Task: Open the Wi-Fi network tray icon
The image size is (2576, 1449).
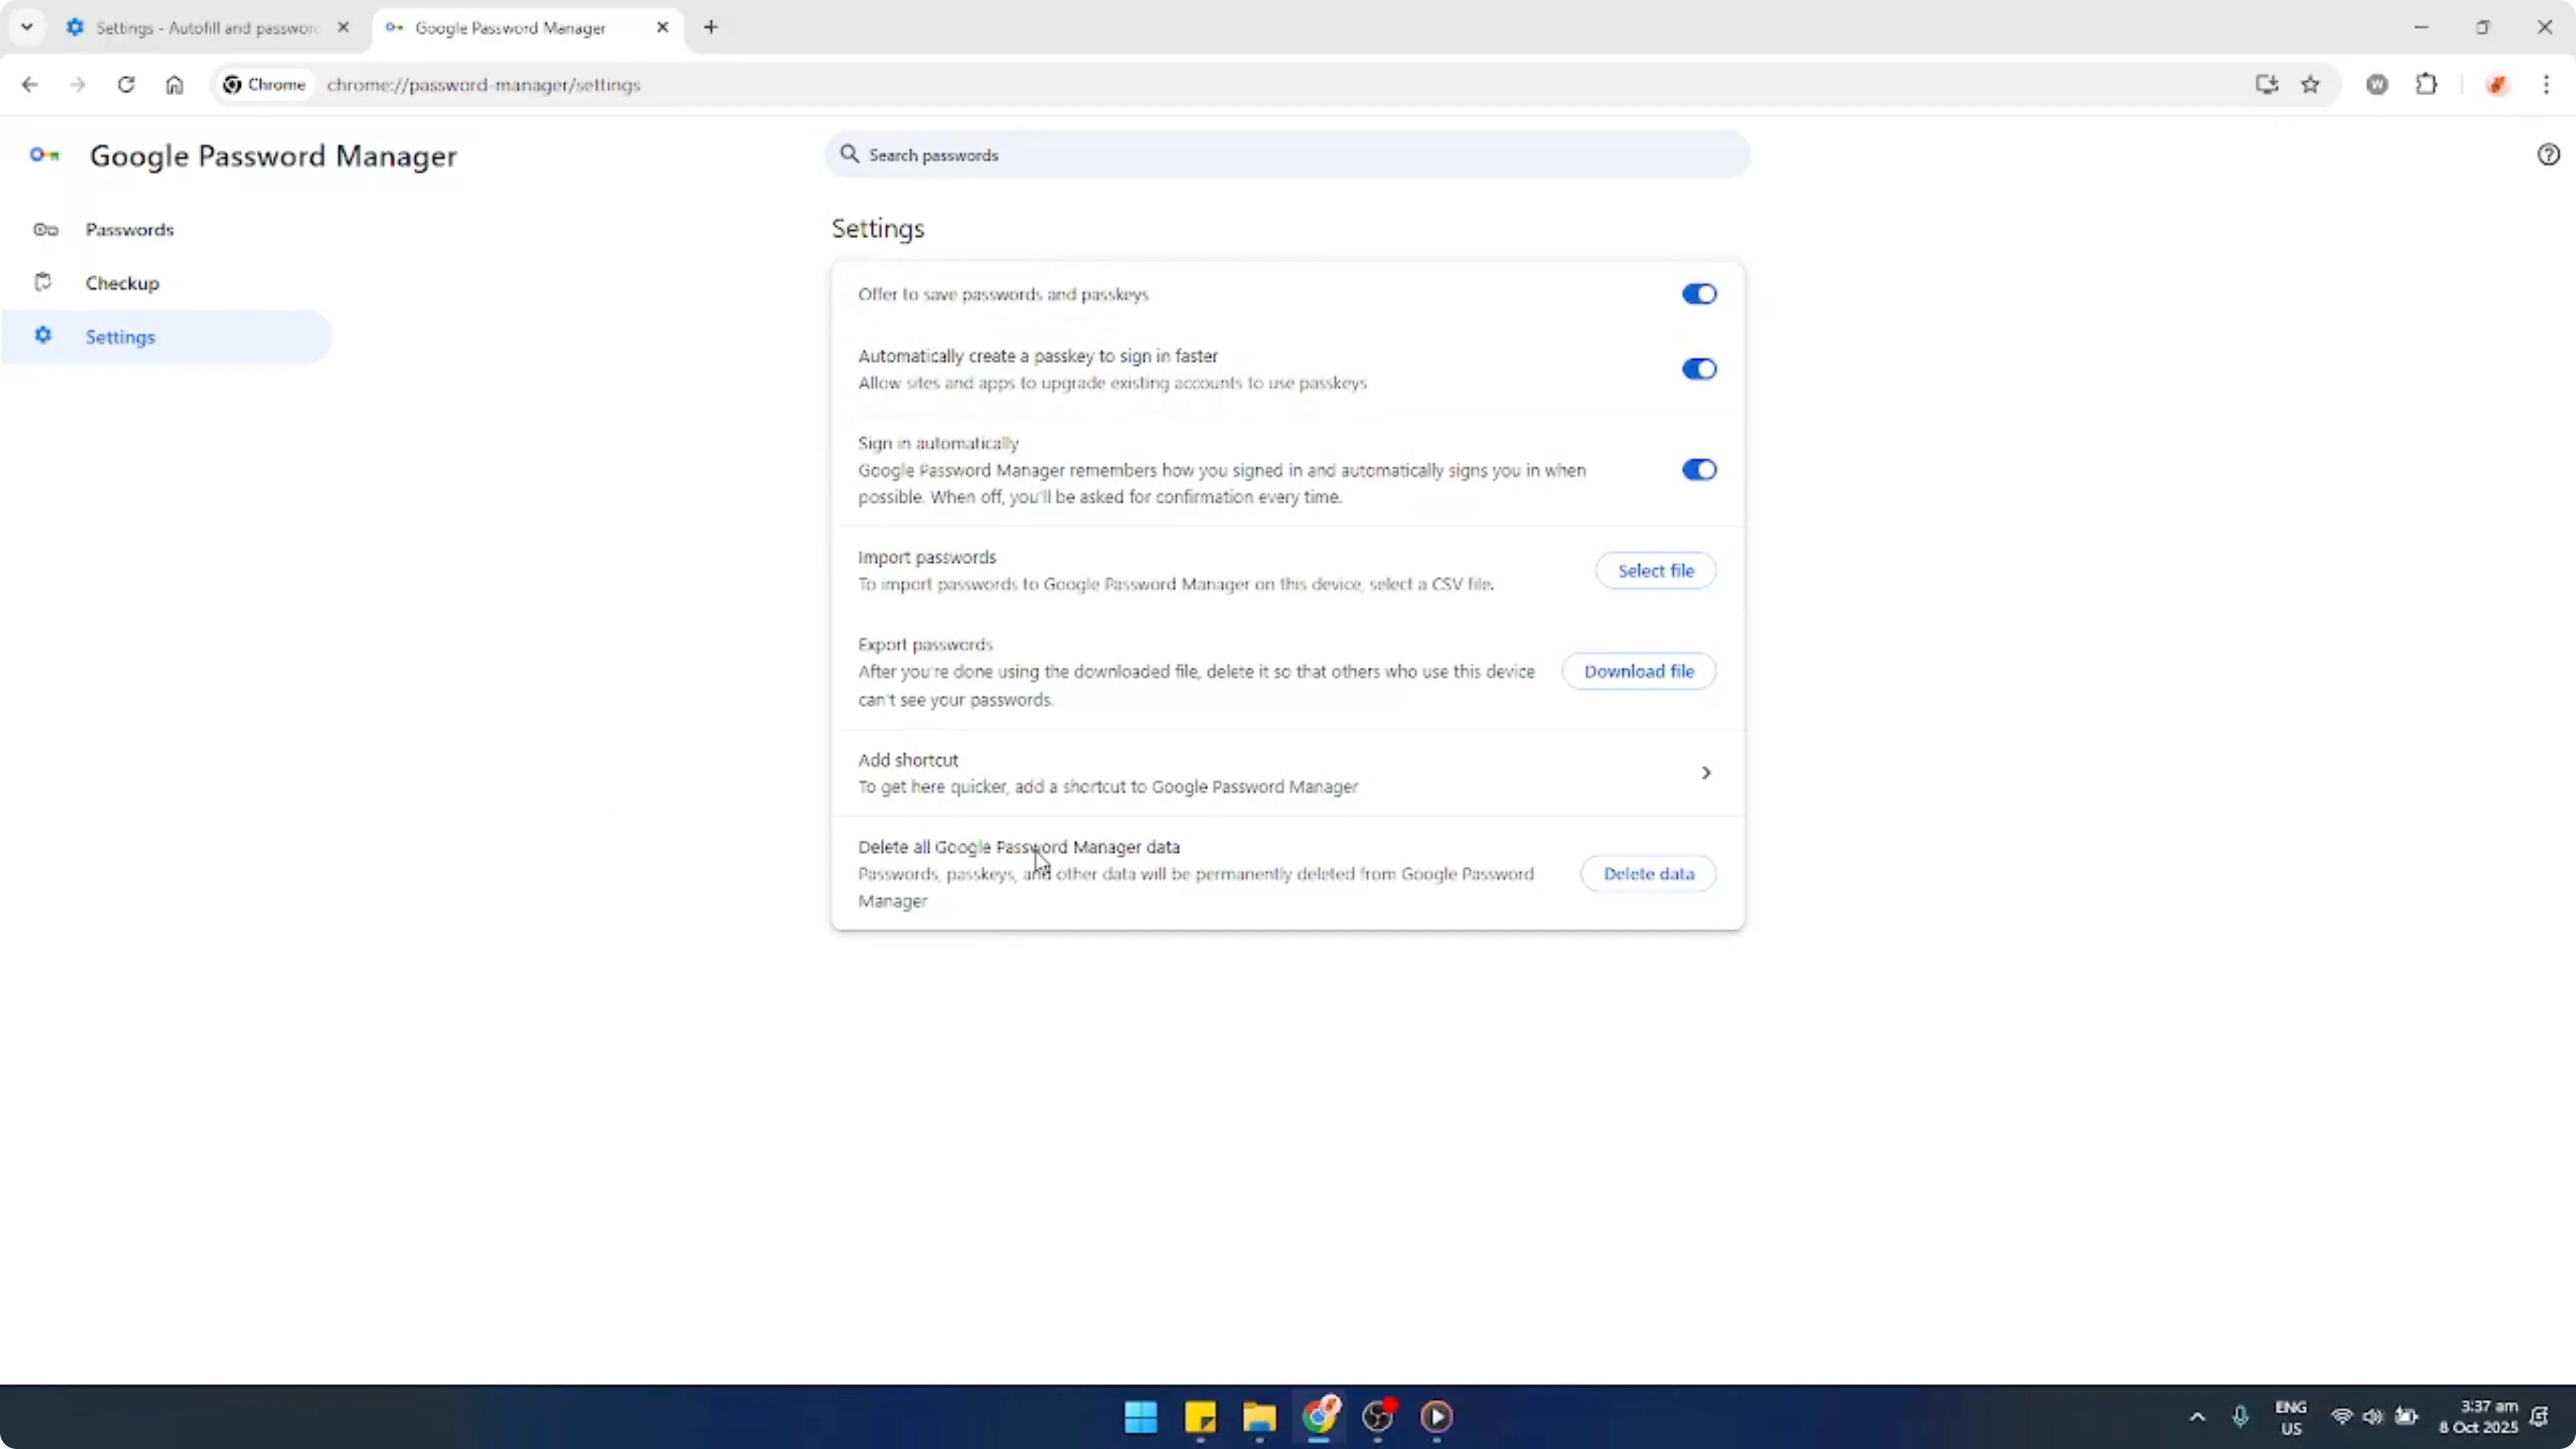Action: (2342, 1417)
